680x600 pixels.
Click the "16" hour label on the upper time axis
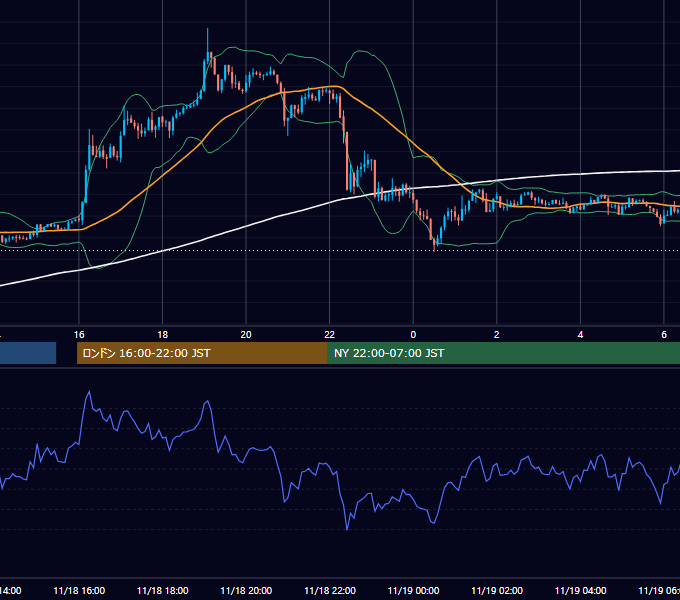pyautogui.click(x=79, y=335)
